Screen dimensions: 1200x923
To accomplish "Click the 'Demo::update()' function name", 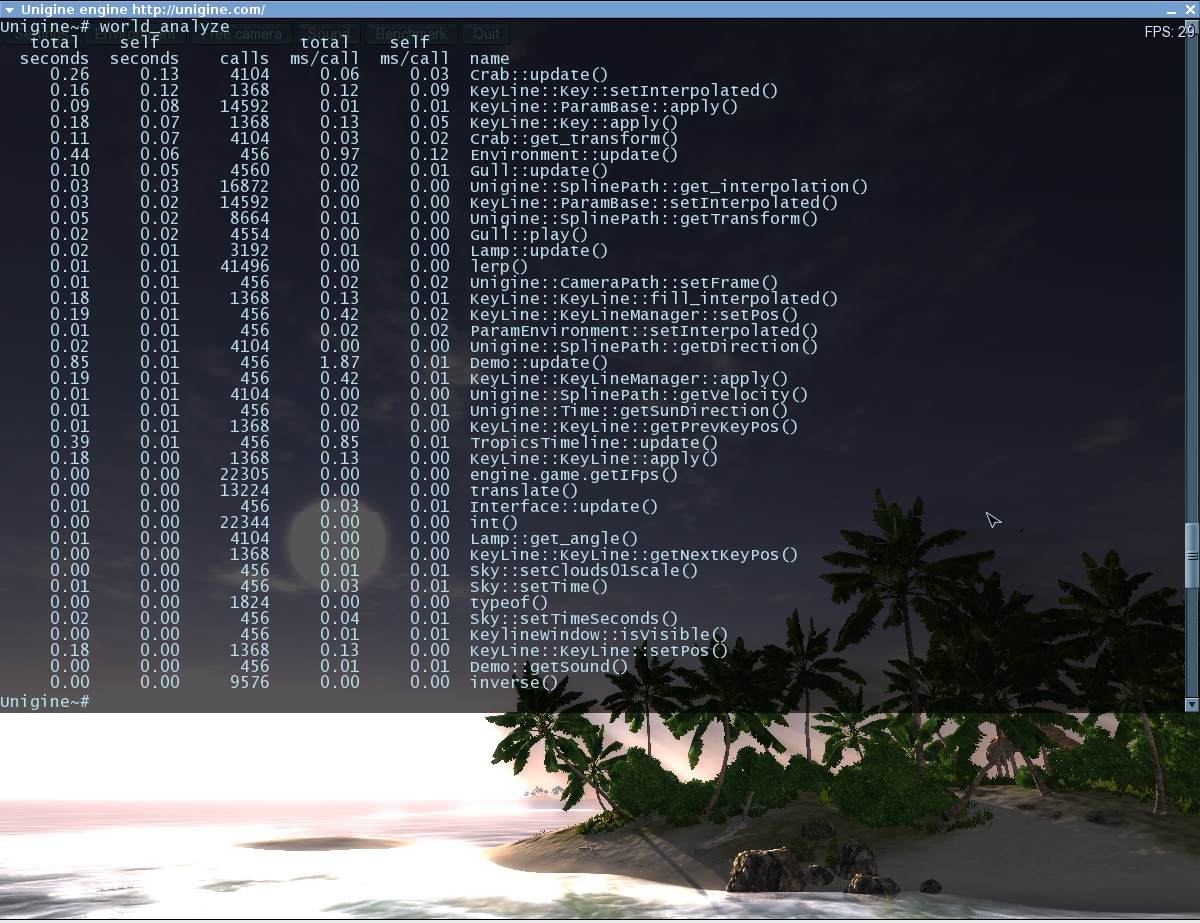I will 539,363.
